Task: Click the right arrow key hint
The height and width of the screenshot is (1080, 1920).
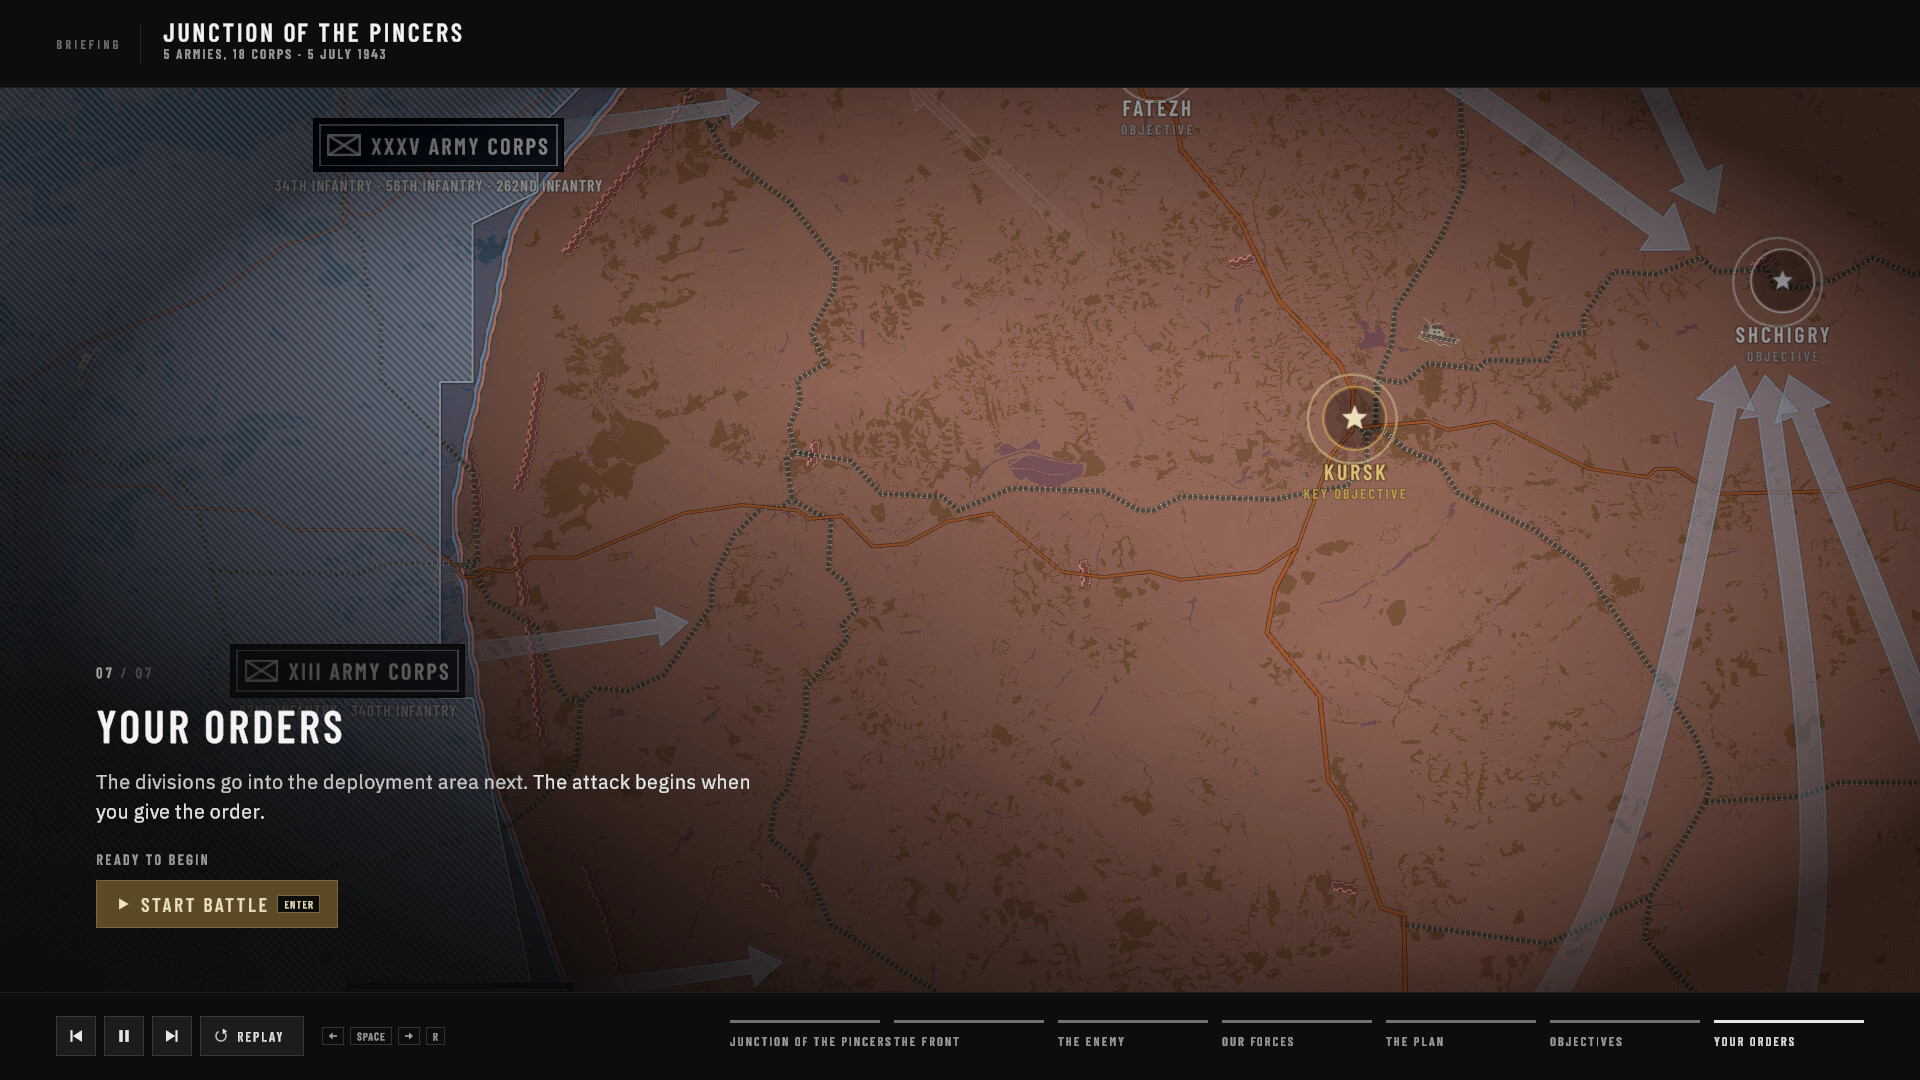Action: click(x=409, y=1036)
